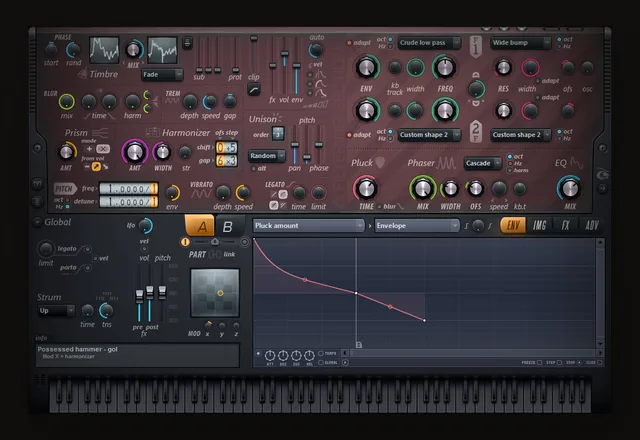640x440 pixels.
Task: Click the pitch freq value field
Action: pos(129,189)
